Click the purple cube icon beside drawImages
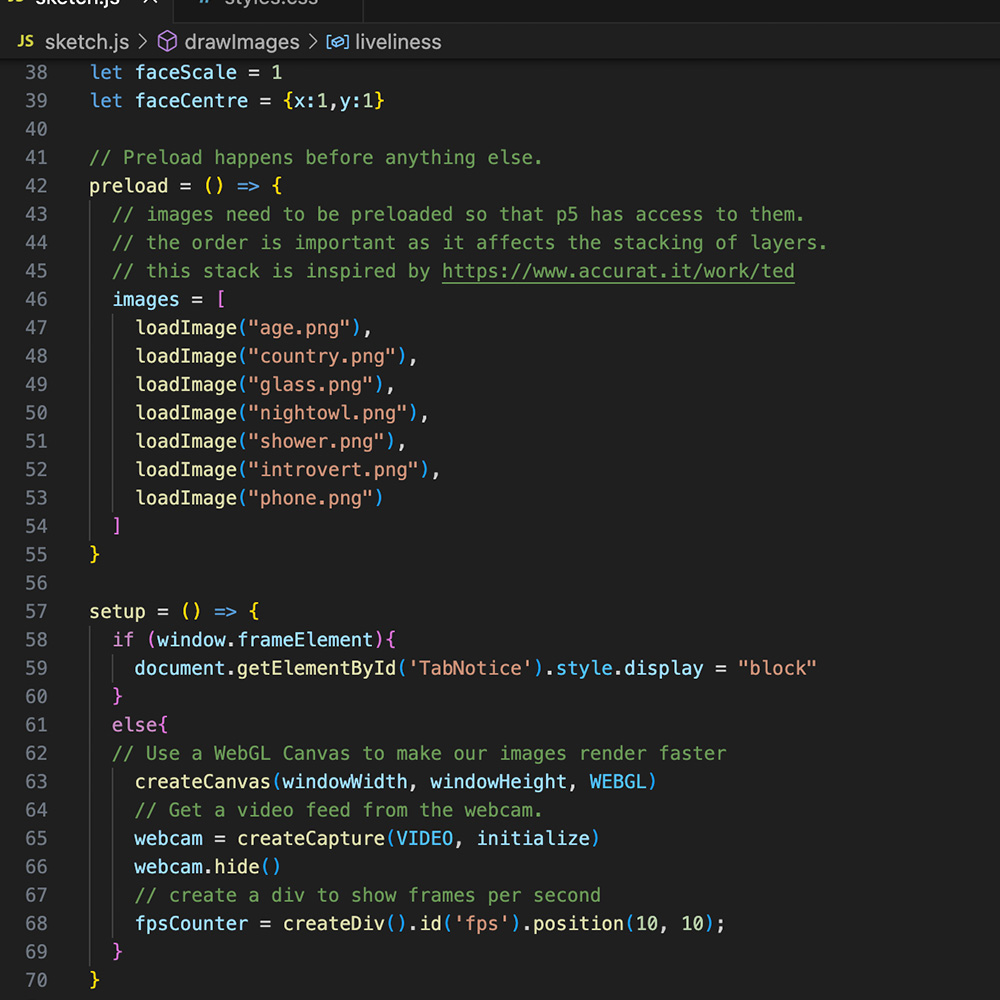The width and height of the screenshot is (1000, 1000). point(166,42)
